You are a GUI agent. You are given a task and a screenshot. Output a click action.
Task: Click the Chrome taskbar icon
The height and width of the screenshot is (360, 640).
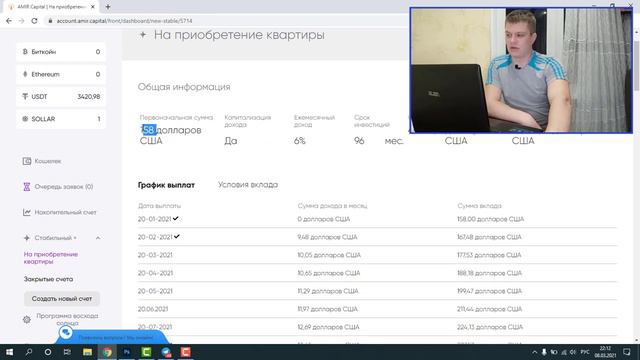pos(107,352)
